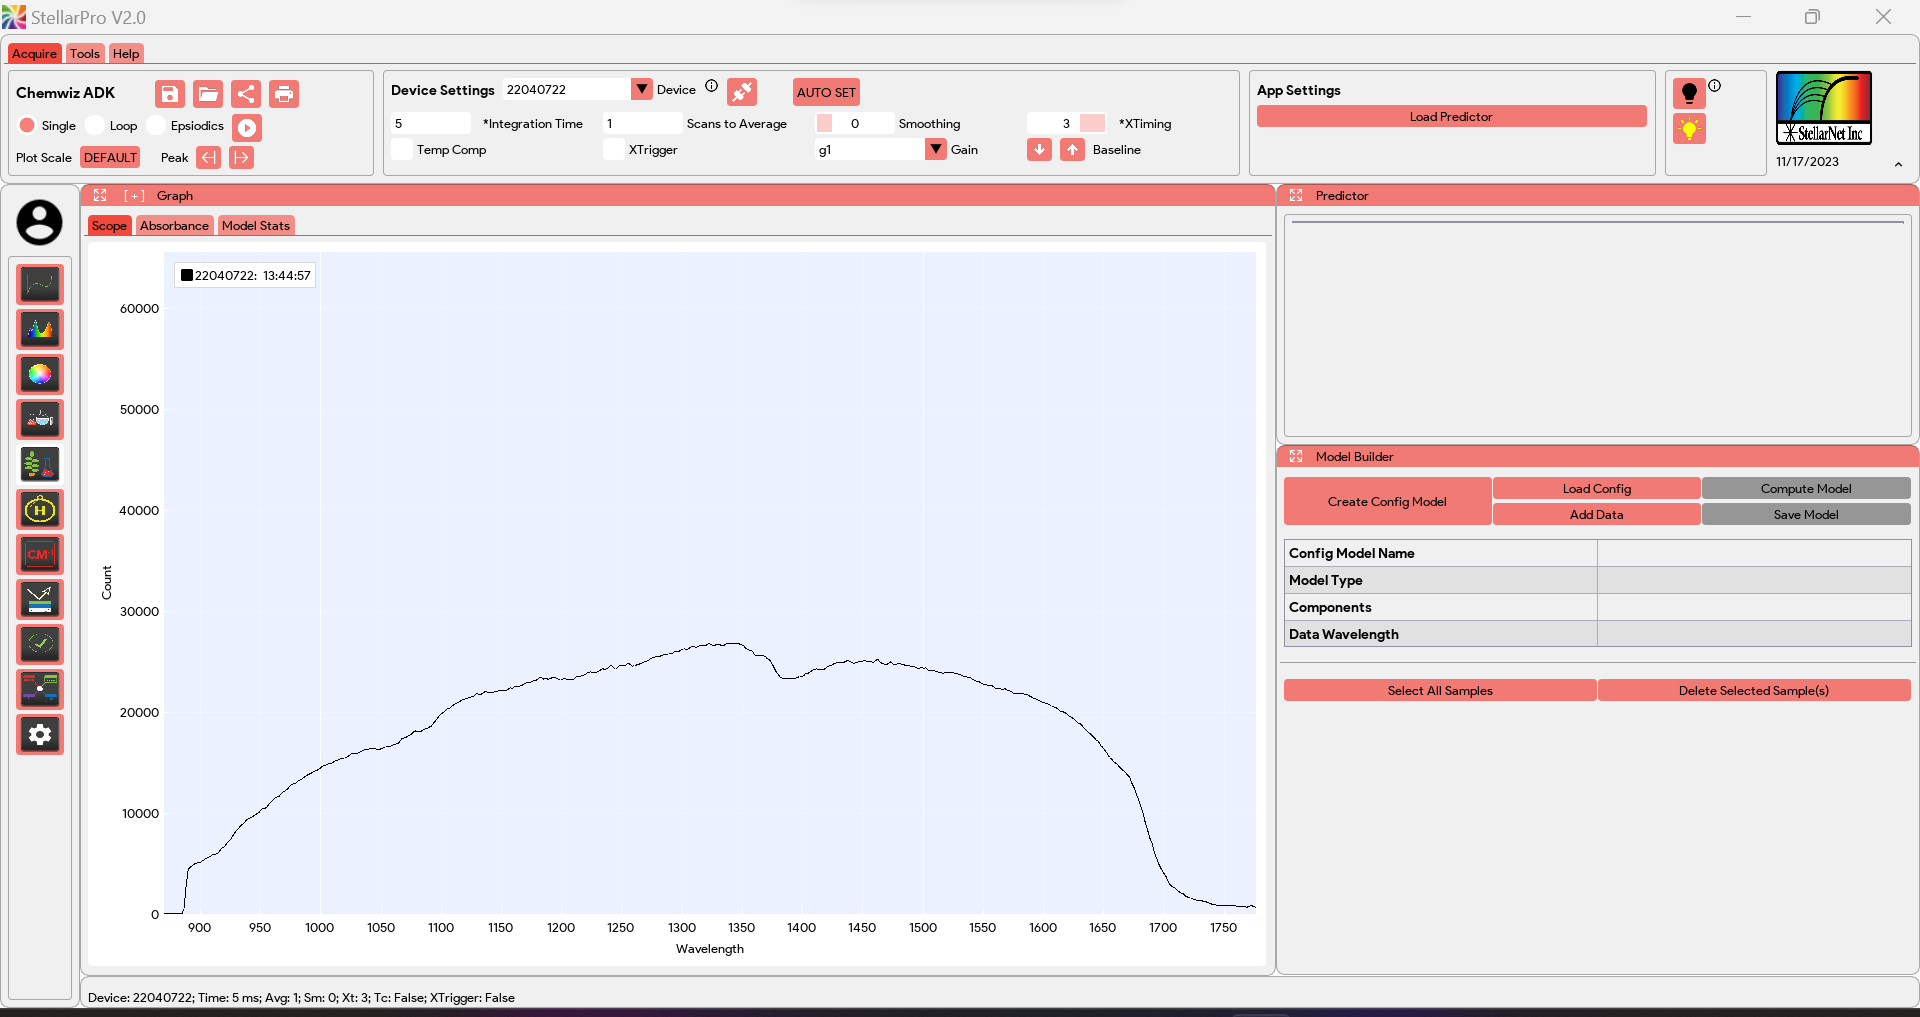This screenshot has height=1017, width=1920.
Task: Click the share icon in Chemwiz ADK panel
Action: point(246,94)
